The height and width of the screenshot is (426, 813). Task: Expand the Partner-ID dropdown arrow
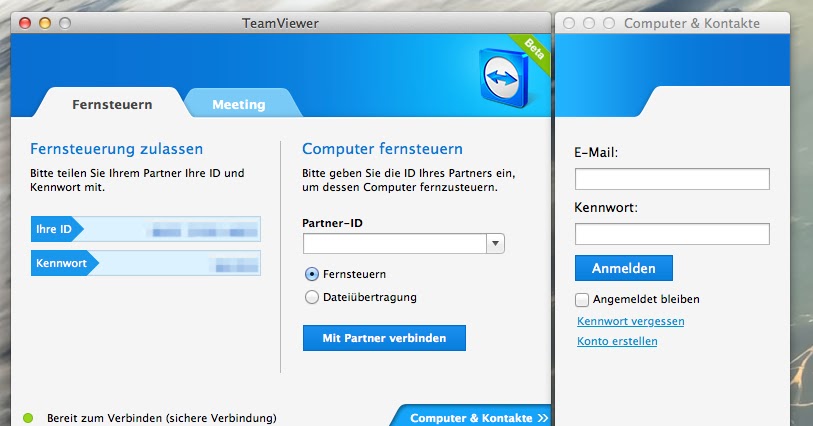495,244
